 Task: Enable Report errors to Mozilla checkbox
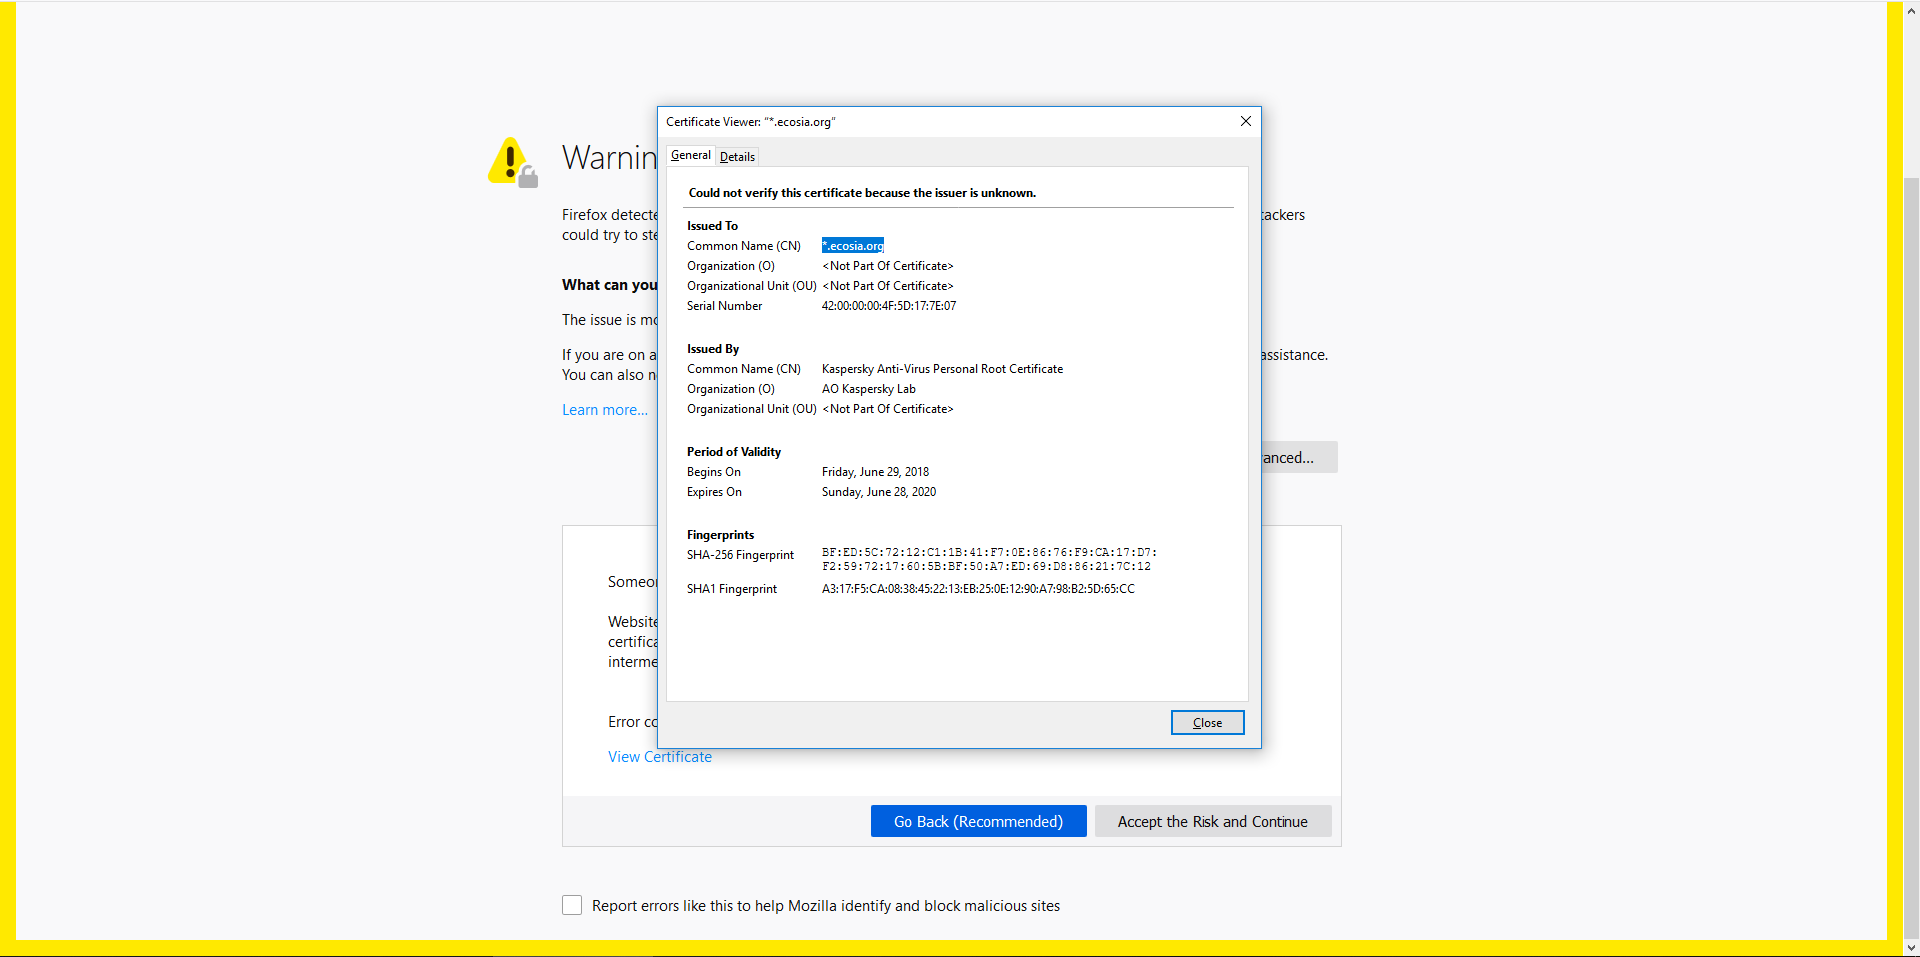point(572,905)
